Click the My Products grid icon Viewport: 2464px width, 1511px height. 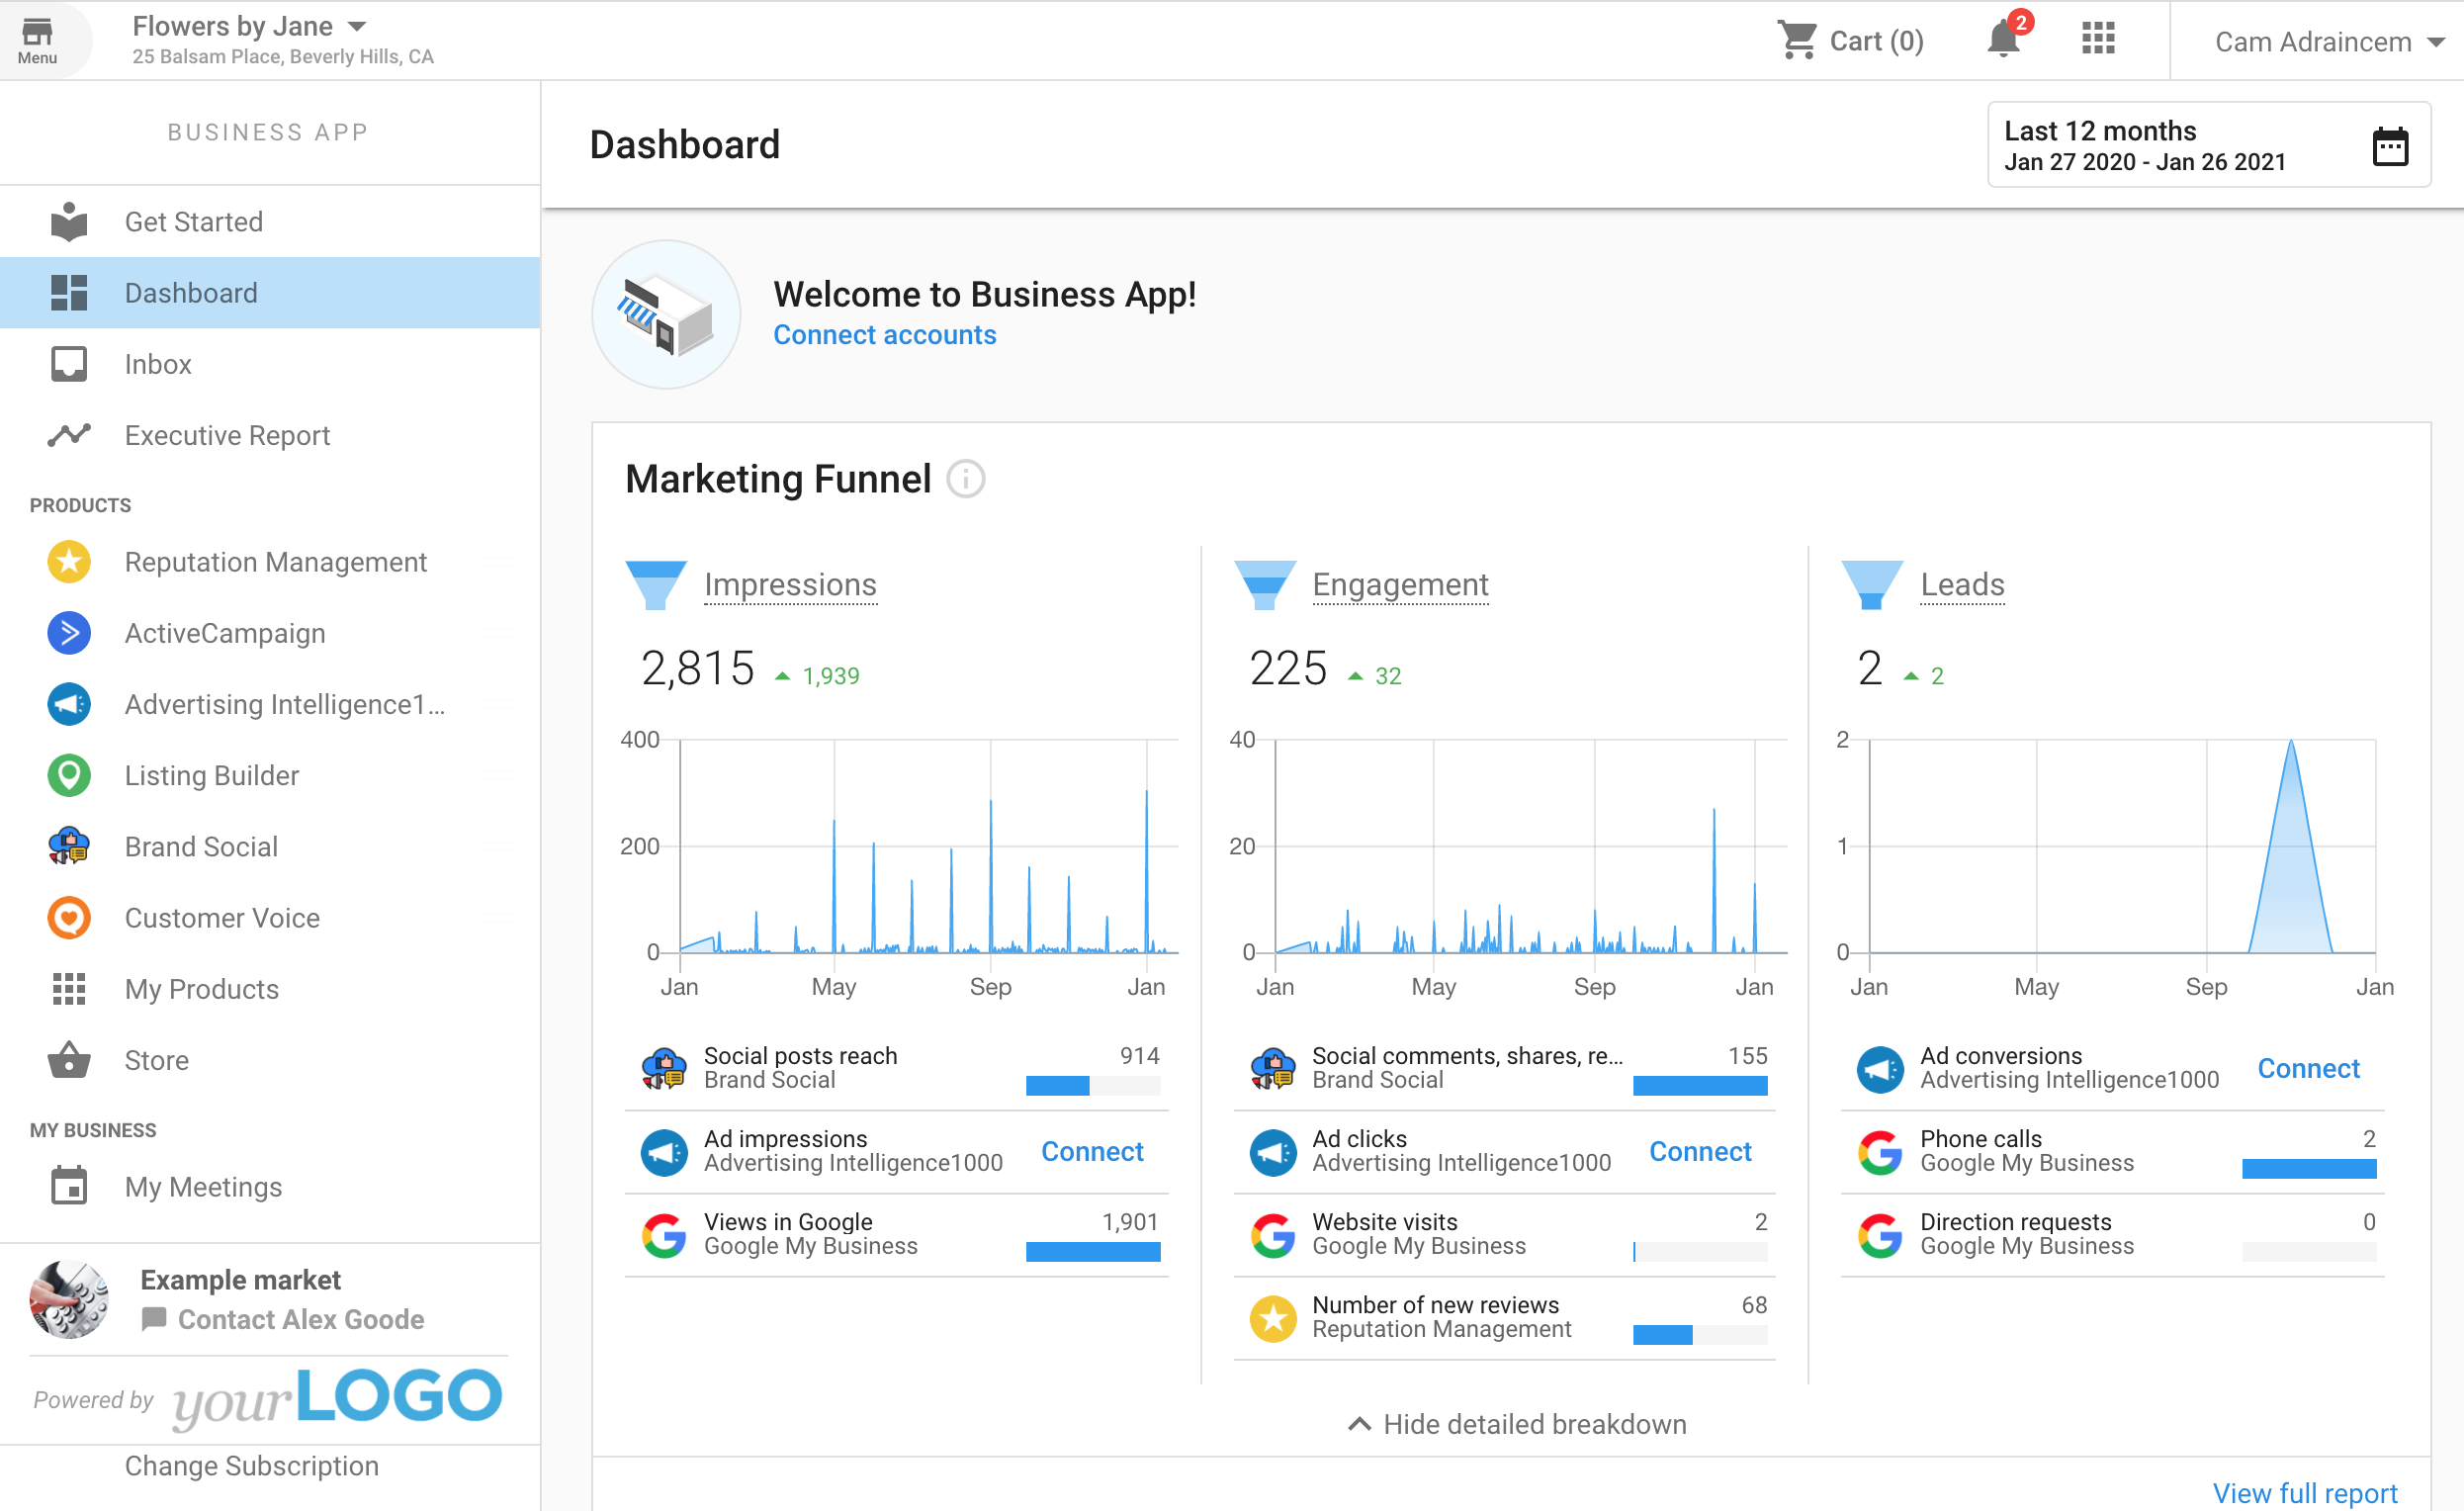(69, 989)
